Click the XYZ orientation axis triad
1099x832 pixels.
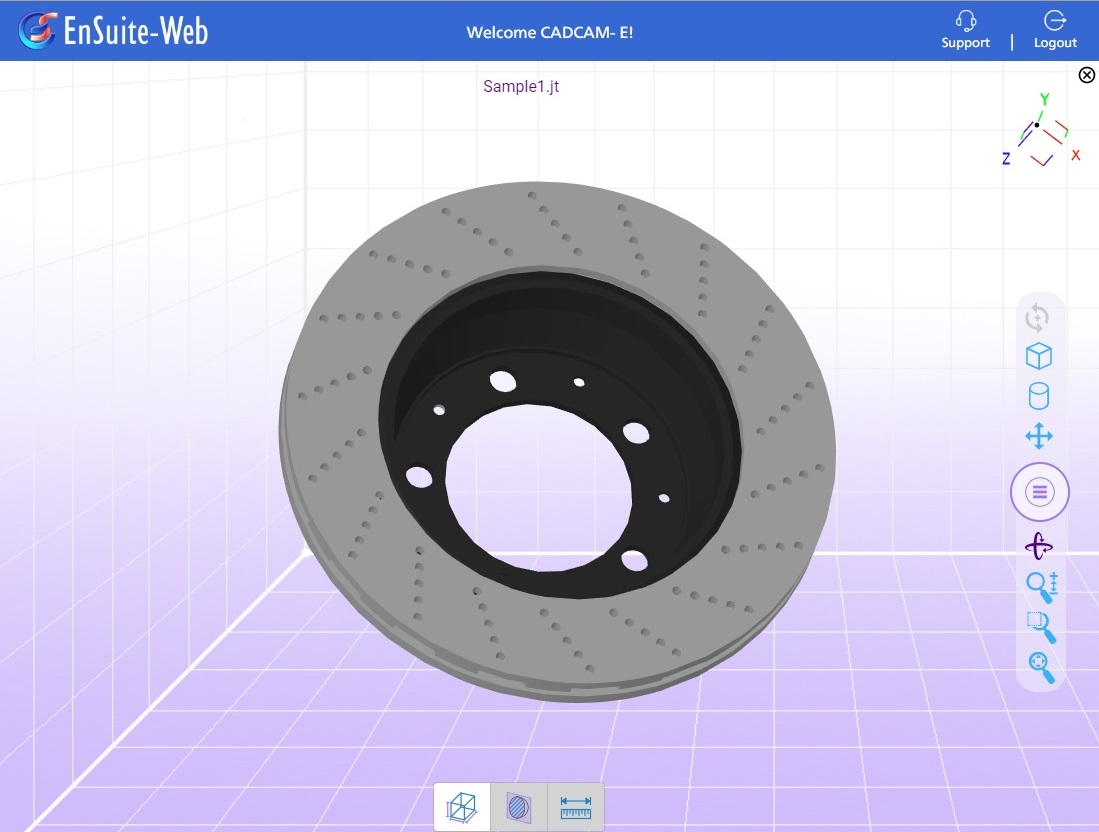click(x=1042, y=131)
